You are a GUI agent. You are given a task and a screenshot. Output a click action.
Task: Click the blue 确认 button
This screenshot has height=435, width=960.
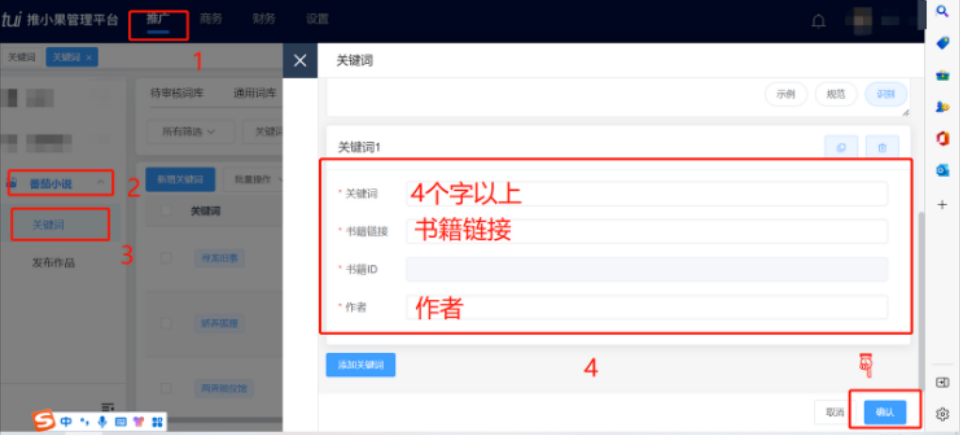885,412
